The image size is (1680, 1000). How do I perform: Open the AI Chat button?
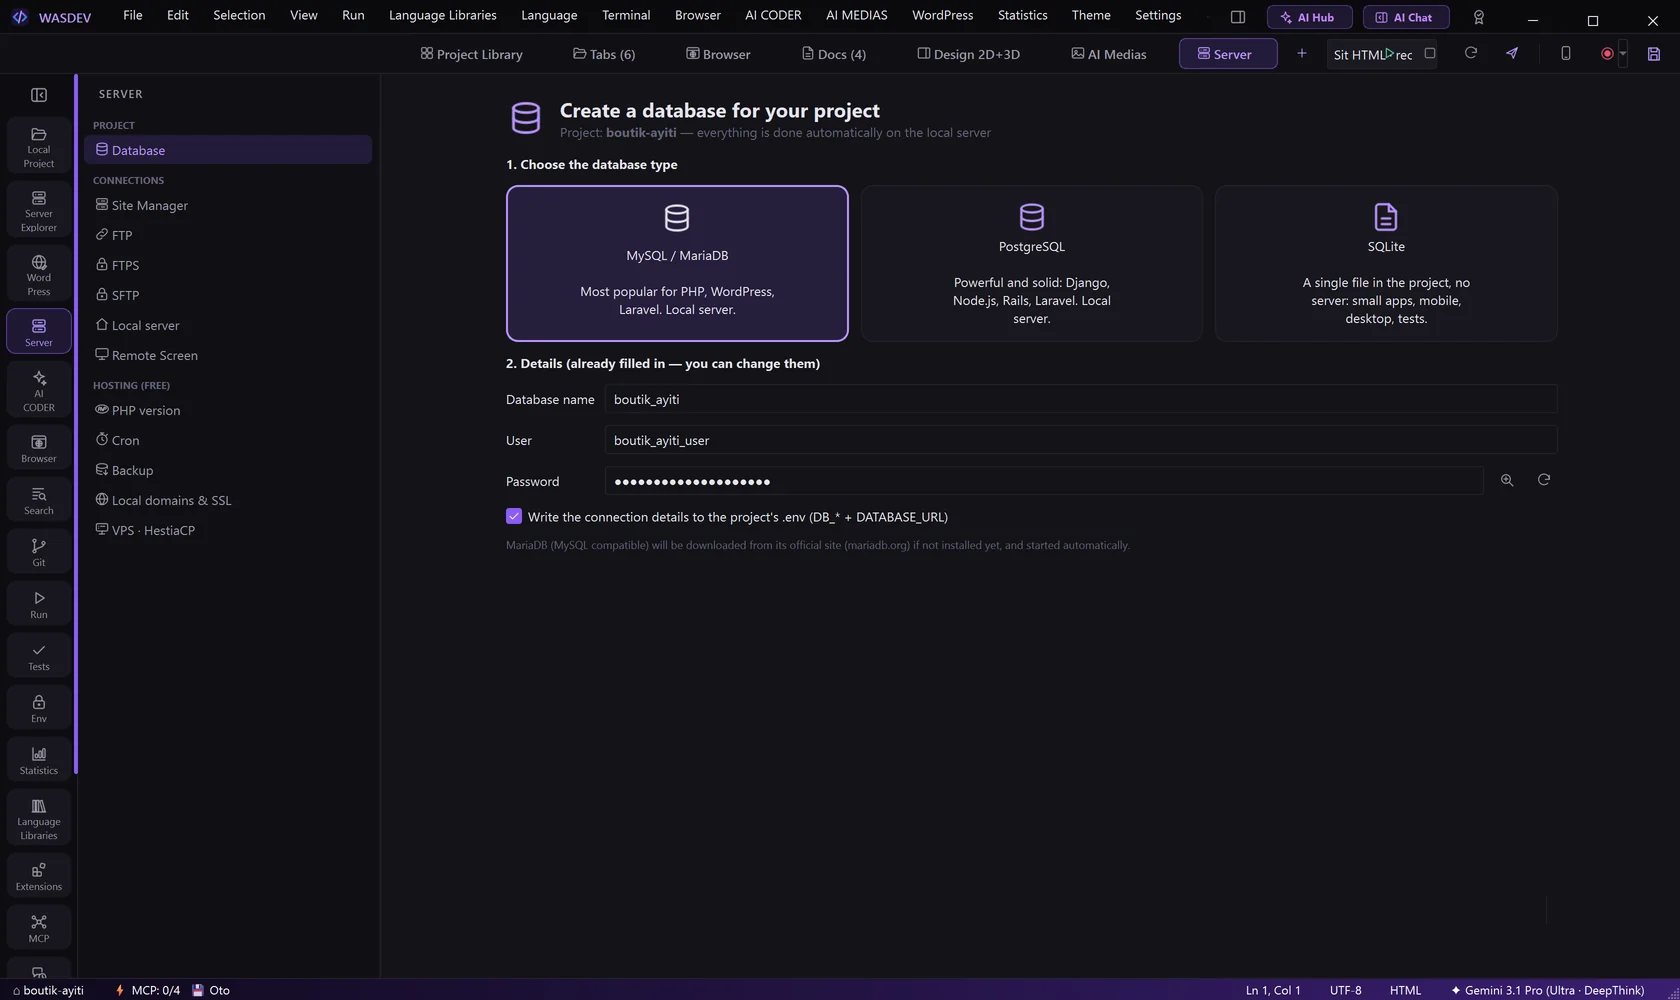pyautogui.click(x=1406, y=17)
